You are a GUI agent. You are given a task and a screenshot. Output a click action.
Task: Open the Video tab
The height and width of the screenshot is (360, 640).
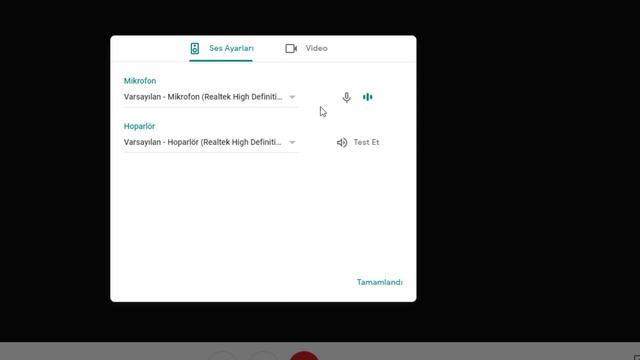tap(306, 48)
